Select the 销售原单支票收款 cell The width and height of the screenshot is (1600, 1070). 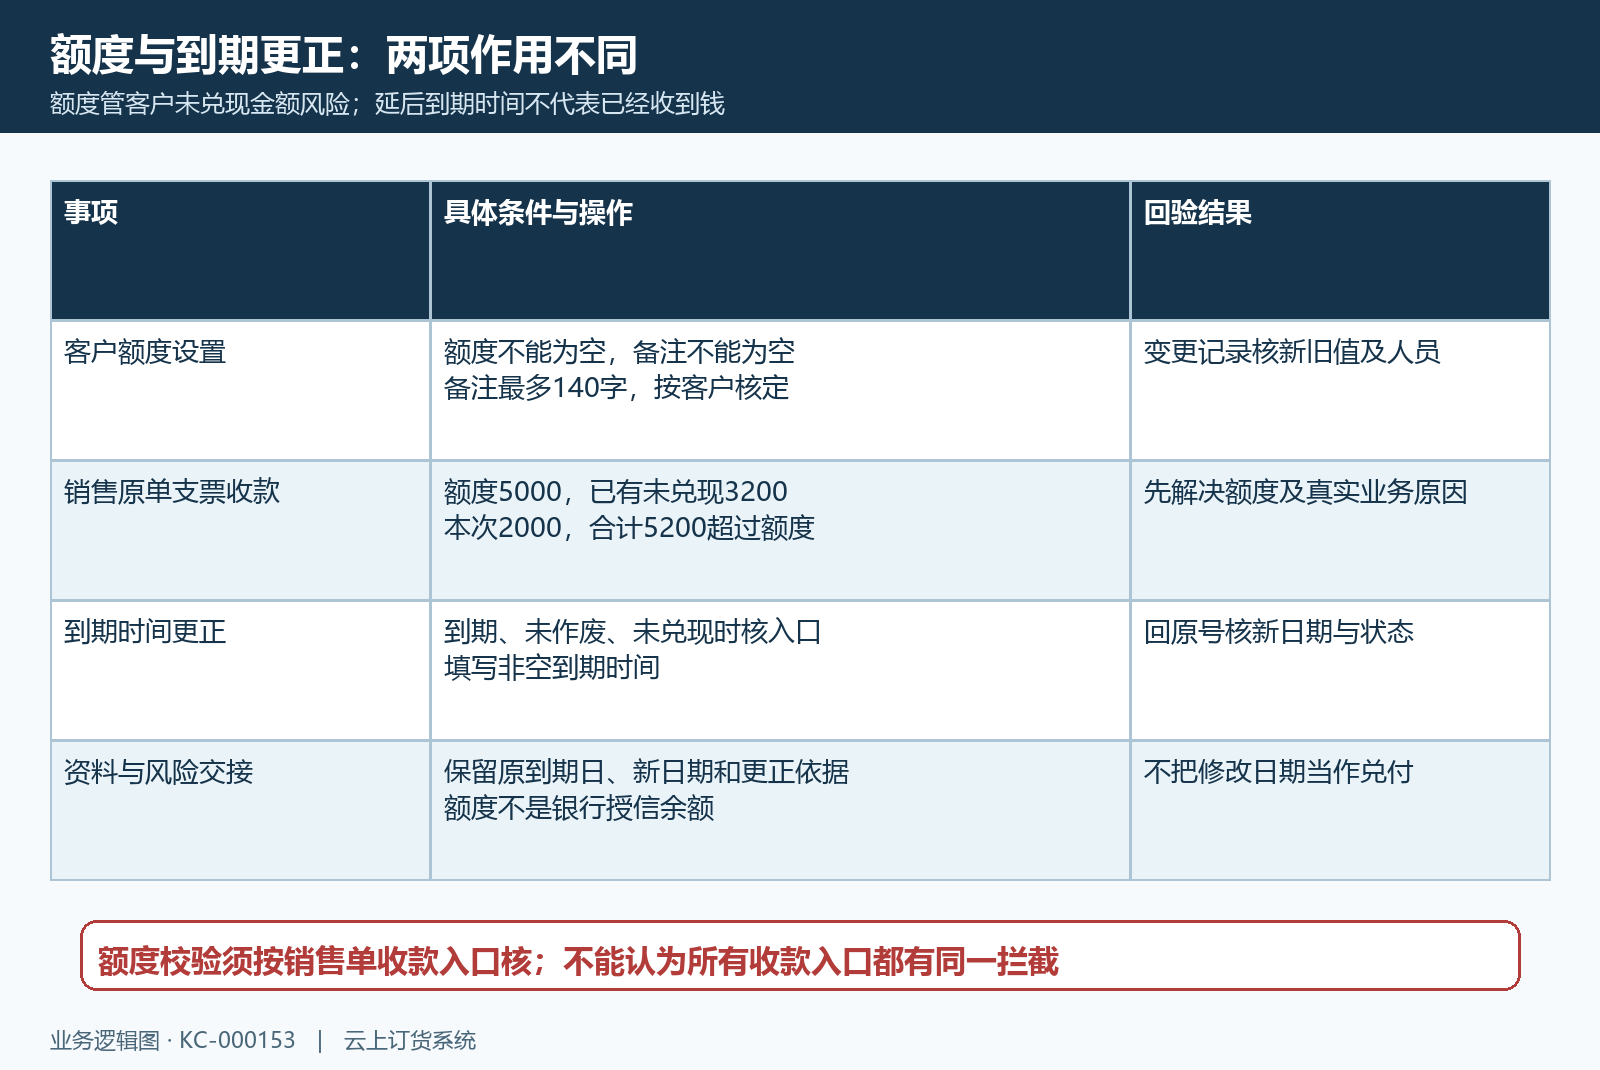[241, 531]
